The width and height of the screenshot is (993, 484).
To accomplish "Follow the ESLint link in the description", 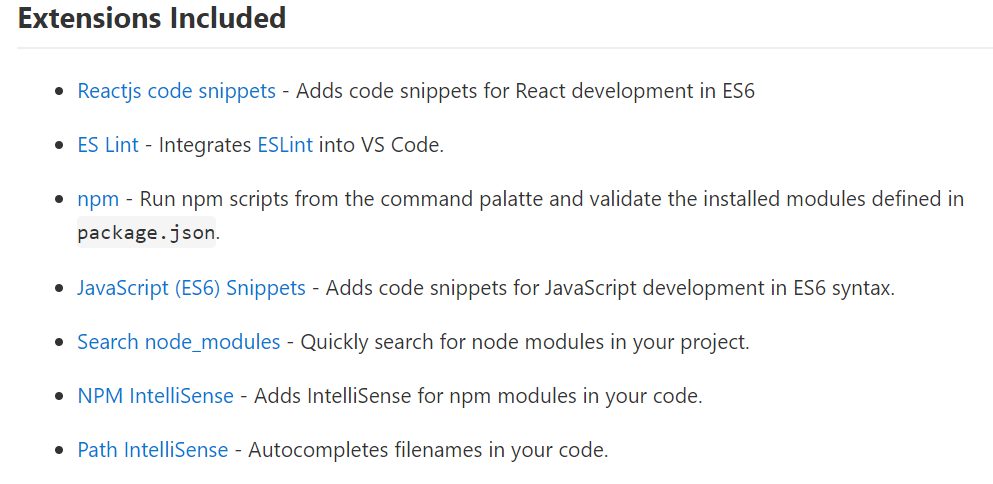I will [x=285, y=145].
